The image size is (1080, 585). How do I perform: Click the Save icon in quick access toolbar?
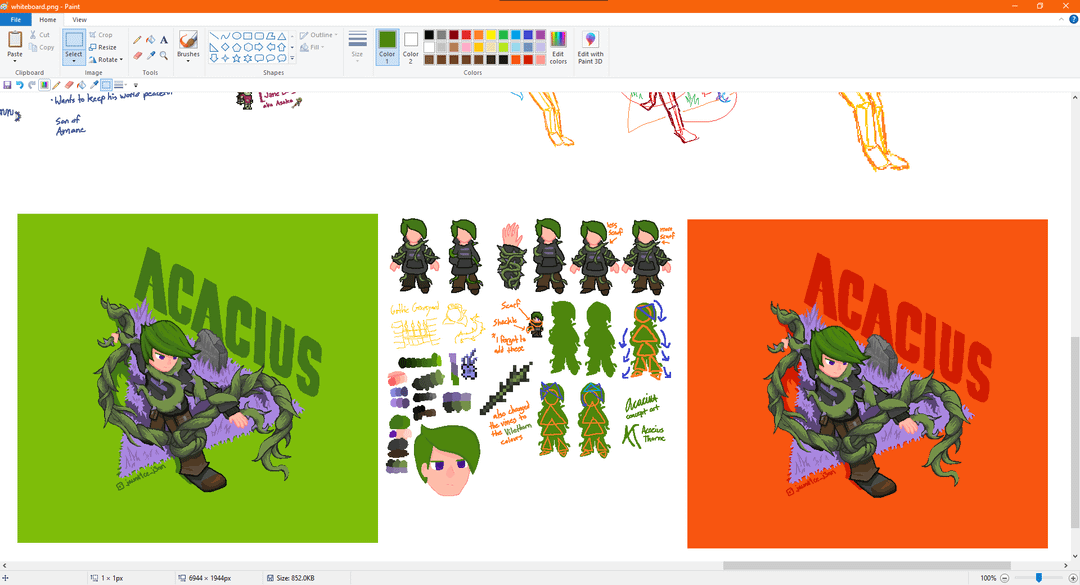(x=7, y=85)
